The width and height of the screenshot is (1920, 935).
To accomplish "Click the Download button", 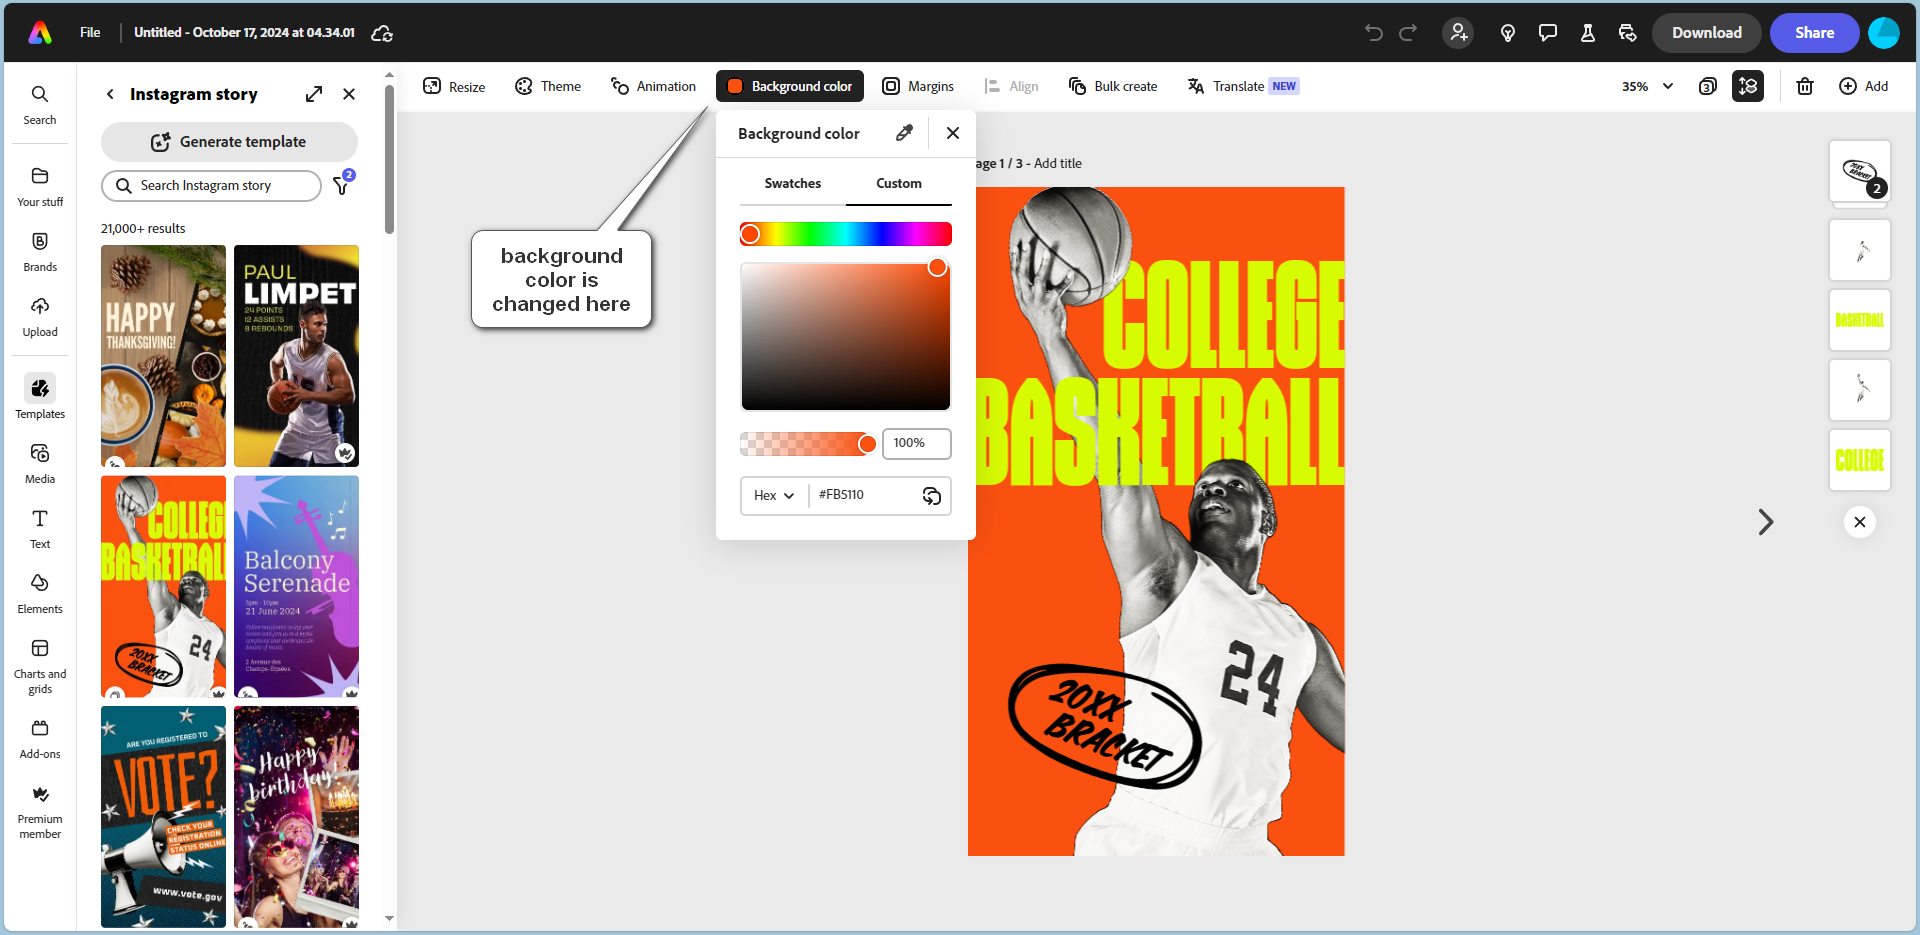I will pyautogui.click(x=1706, y=32).
